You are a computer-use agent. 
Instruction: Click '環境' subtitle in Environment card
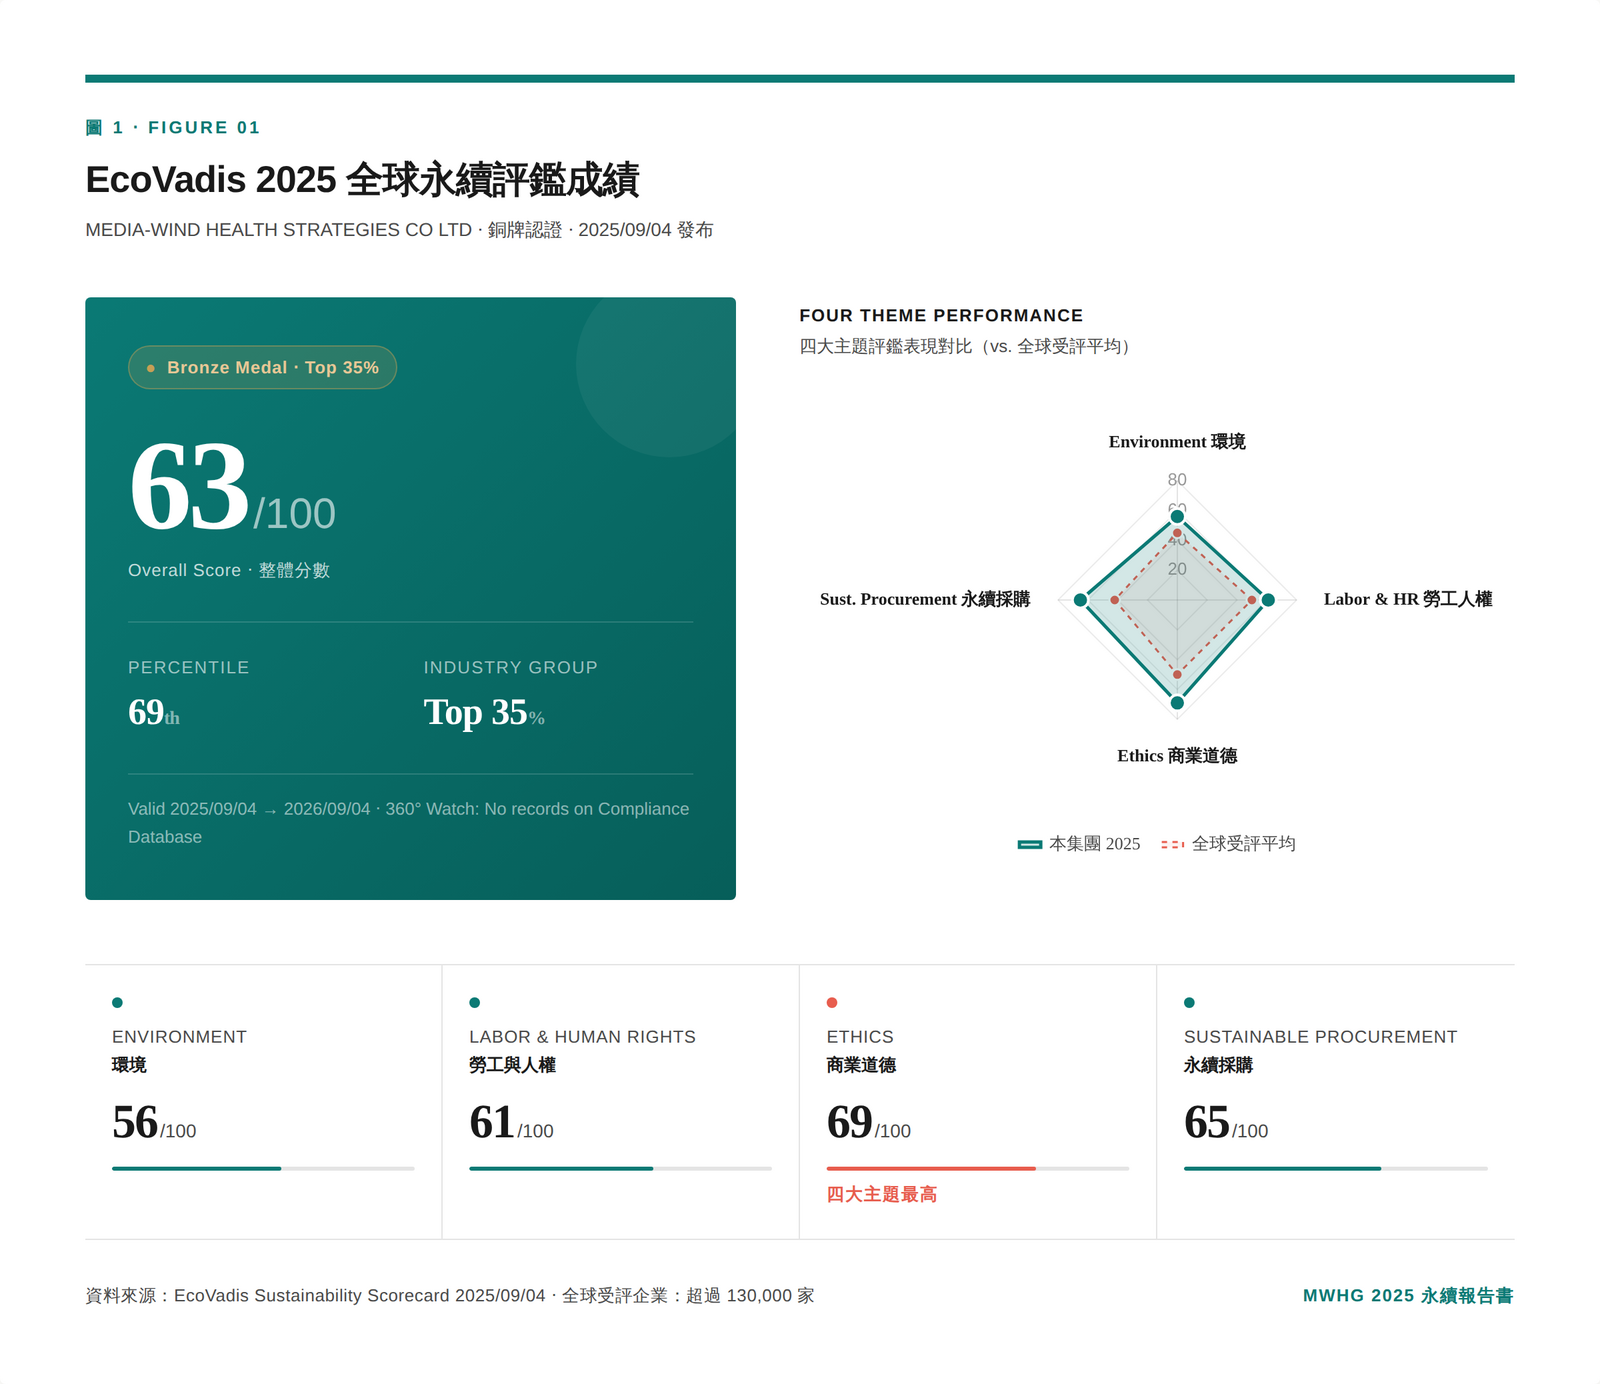pyautogui.click(x=129, y=1065)
